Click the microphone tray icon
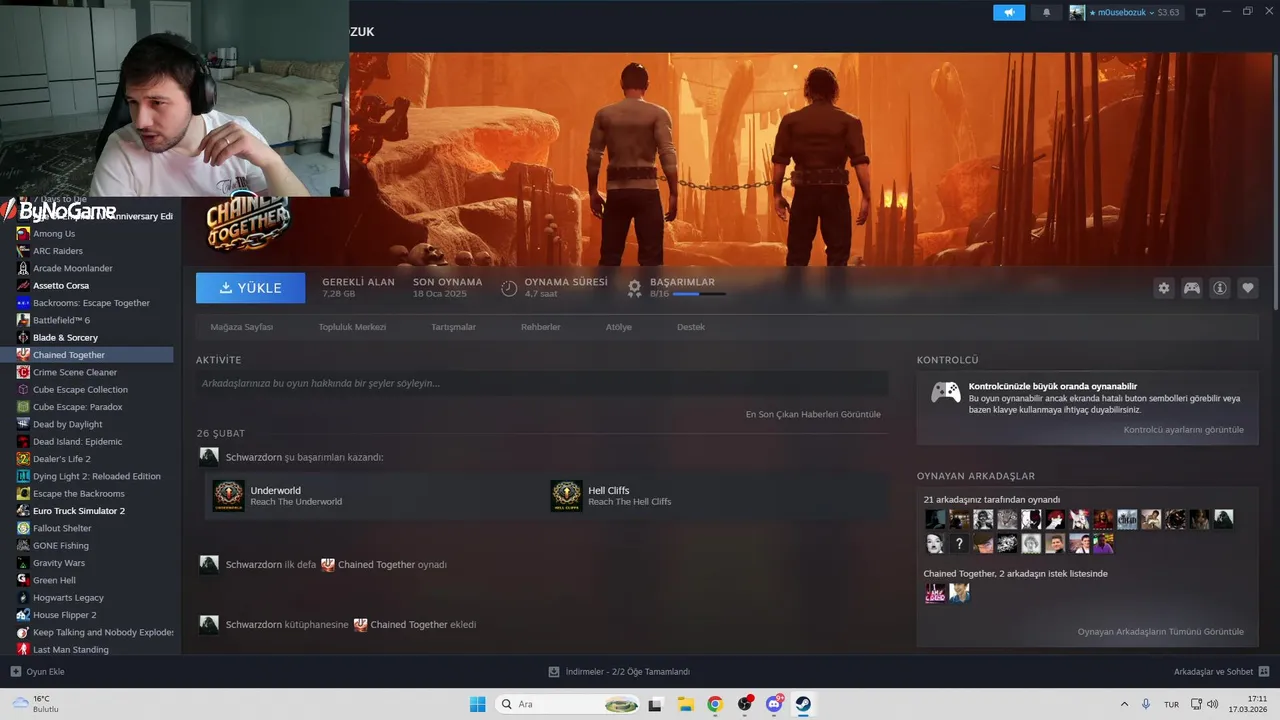 click(x=1146, y=704)
